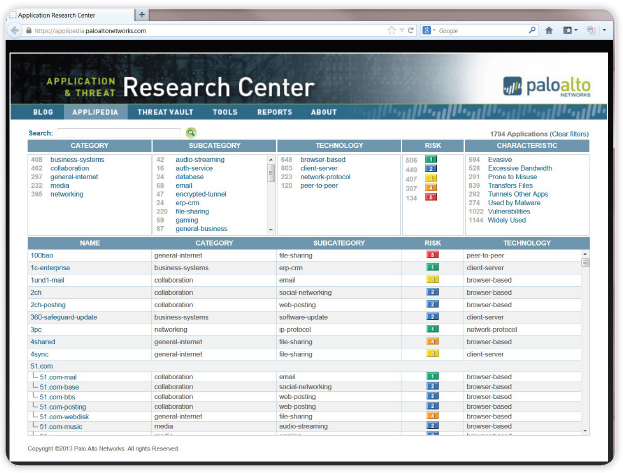Viewport: 623px width, 473px height.
Task: Open a new browser tab with plus button
Action: pos(142,15)
